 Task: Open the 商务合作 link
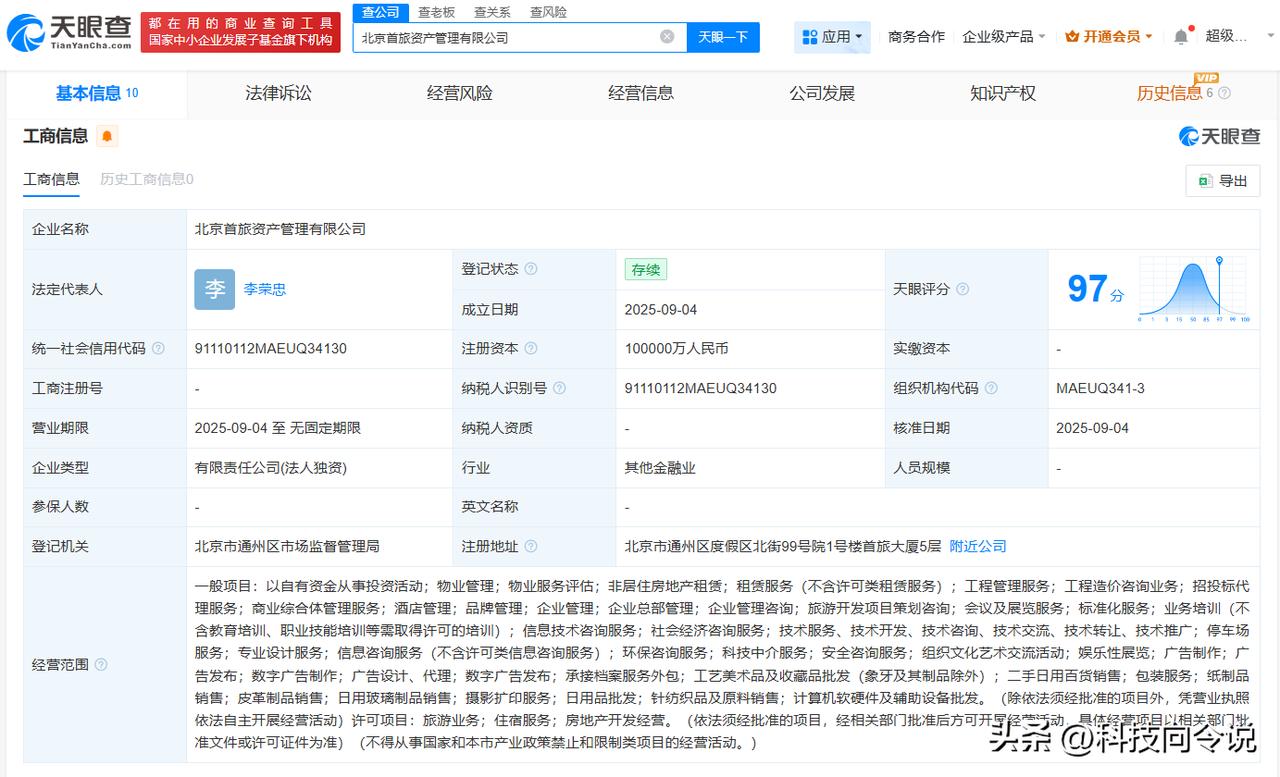[x=916, y=37]
